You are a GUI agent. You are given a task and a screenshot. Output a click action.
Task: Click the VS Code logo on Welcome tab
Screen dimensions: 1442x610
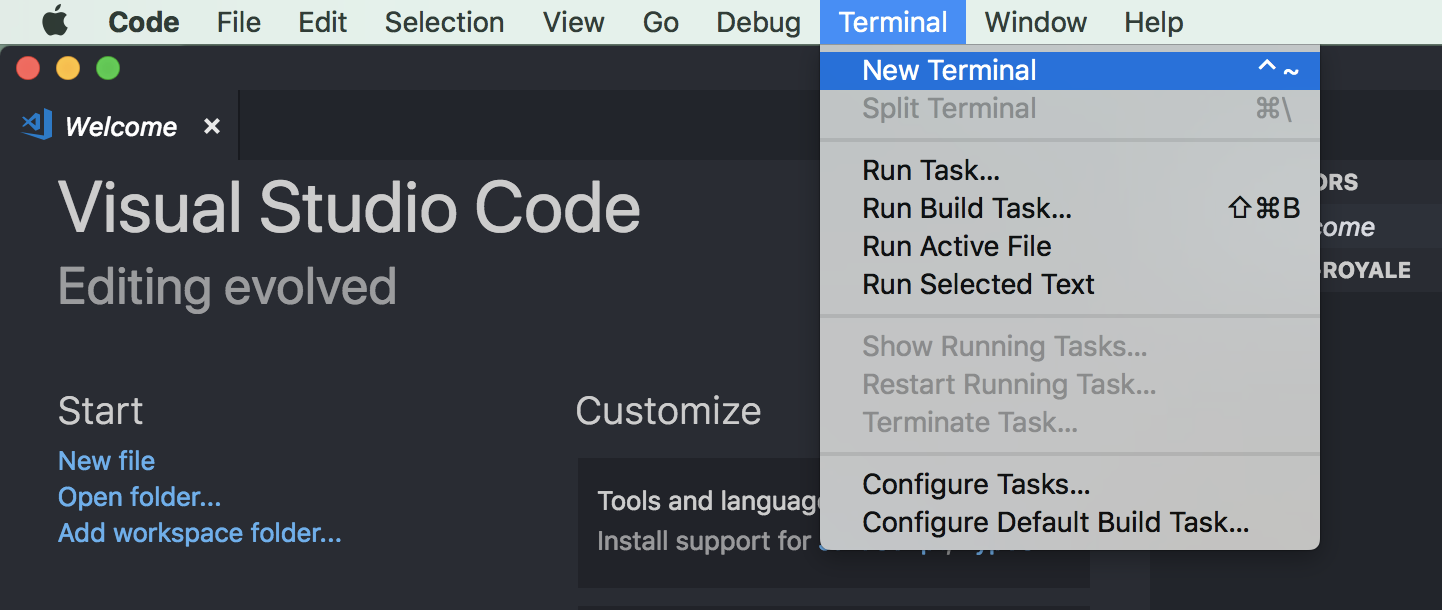[37, 125]
